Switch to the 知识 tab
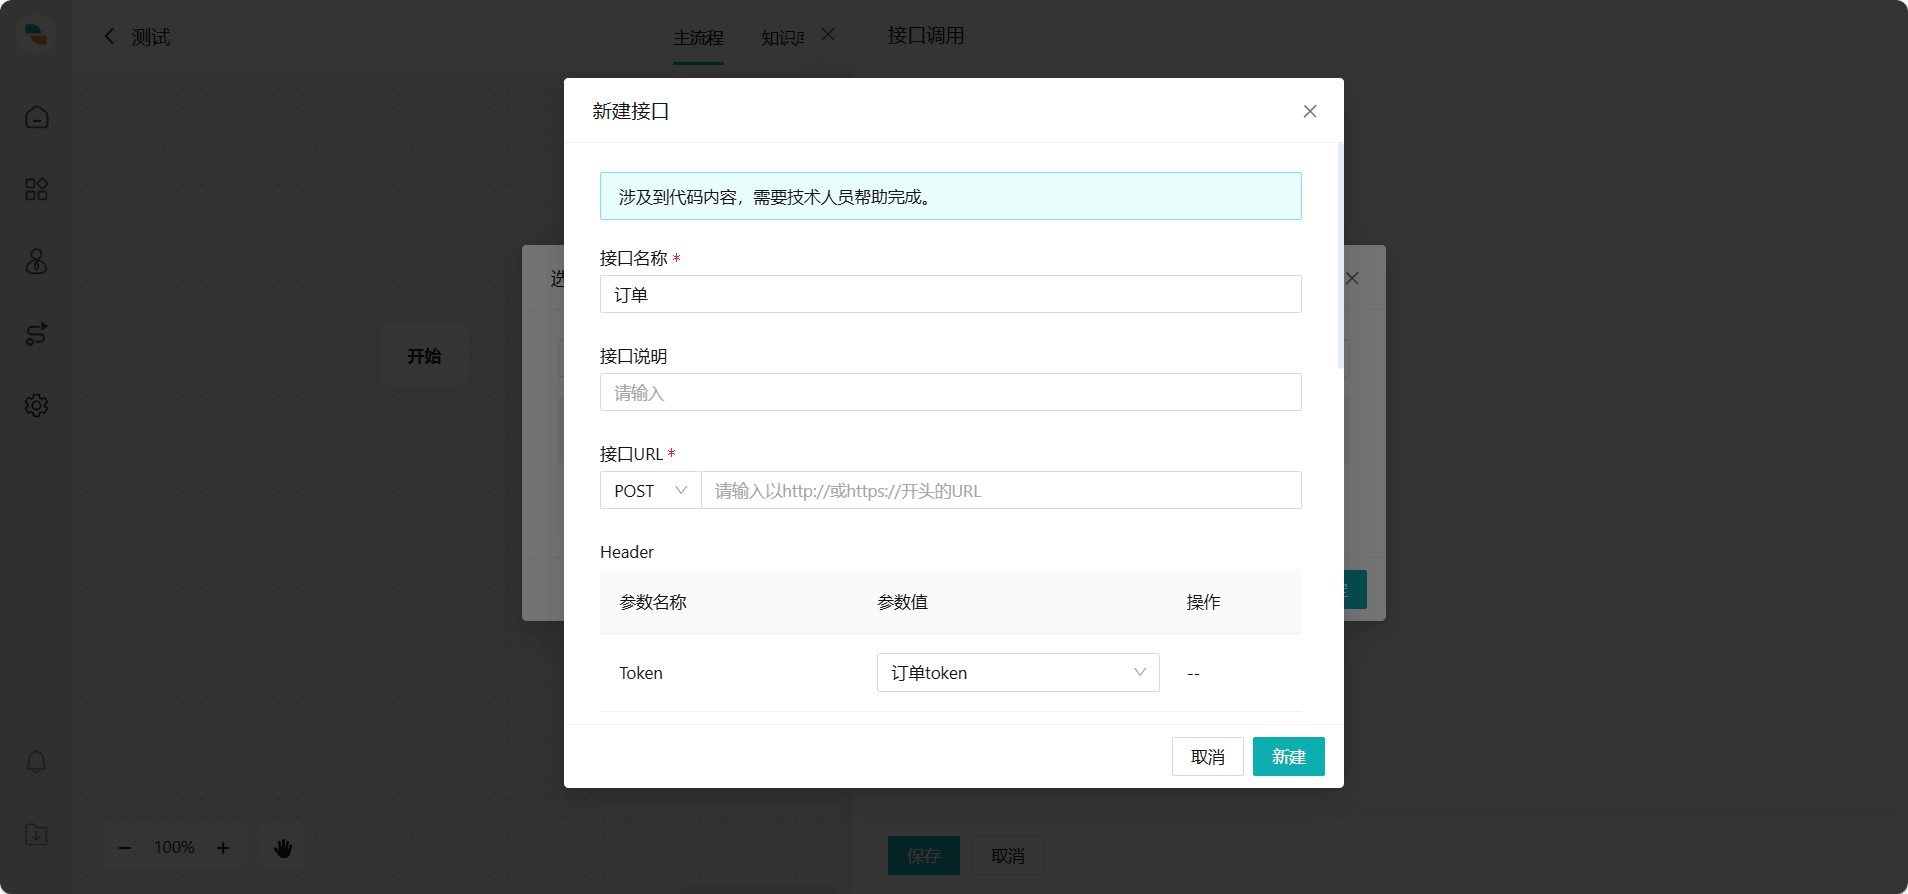This screenshot has height=894, width=1908. tap(782, 38)
